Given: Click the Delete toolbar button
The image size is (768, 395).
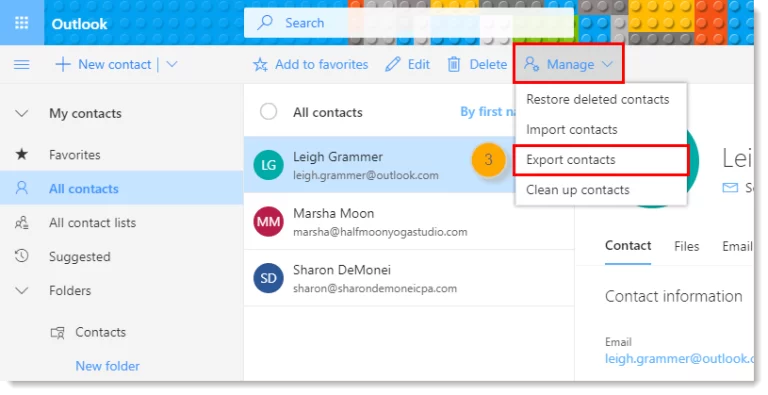Looking at the screenshot, I should coord(477,64).
